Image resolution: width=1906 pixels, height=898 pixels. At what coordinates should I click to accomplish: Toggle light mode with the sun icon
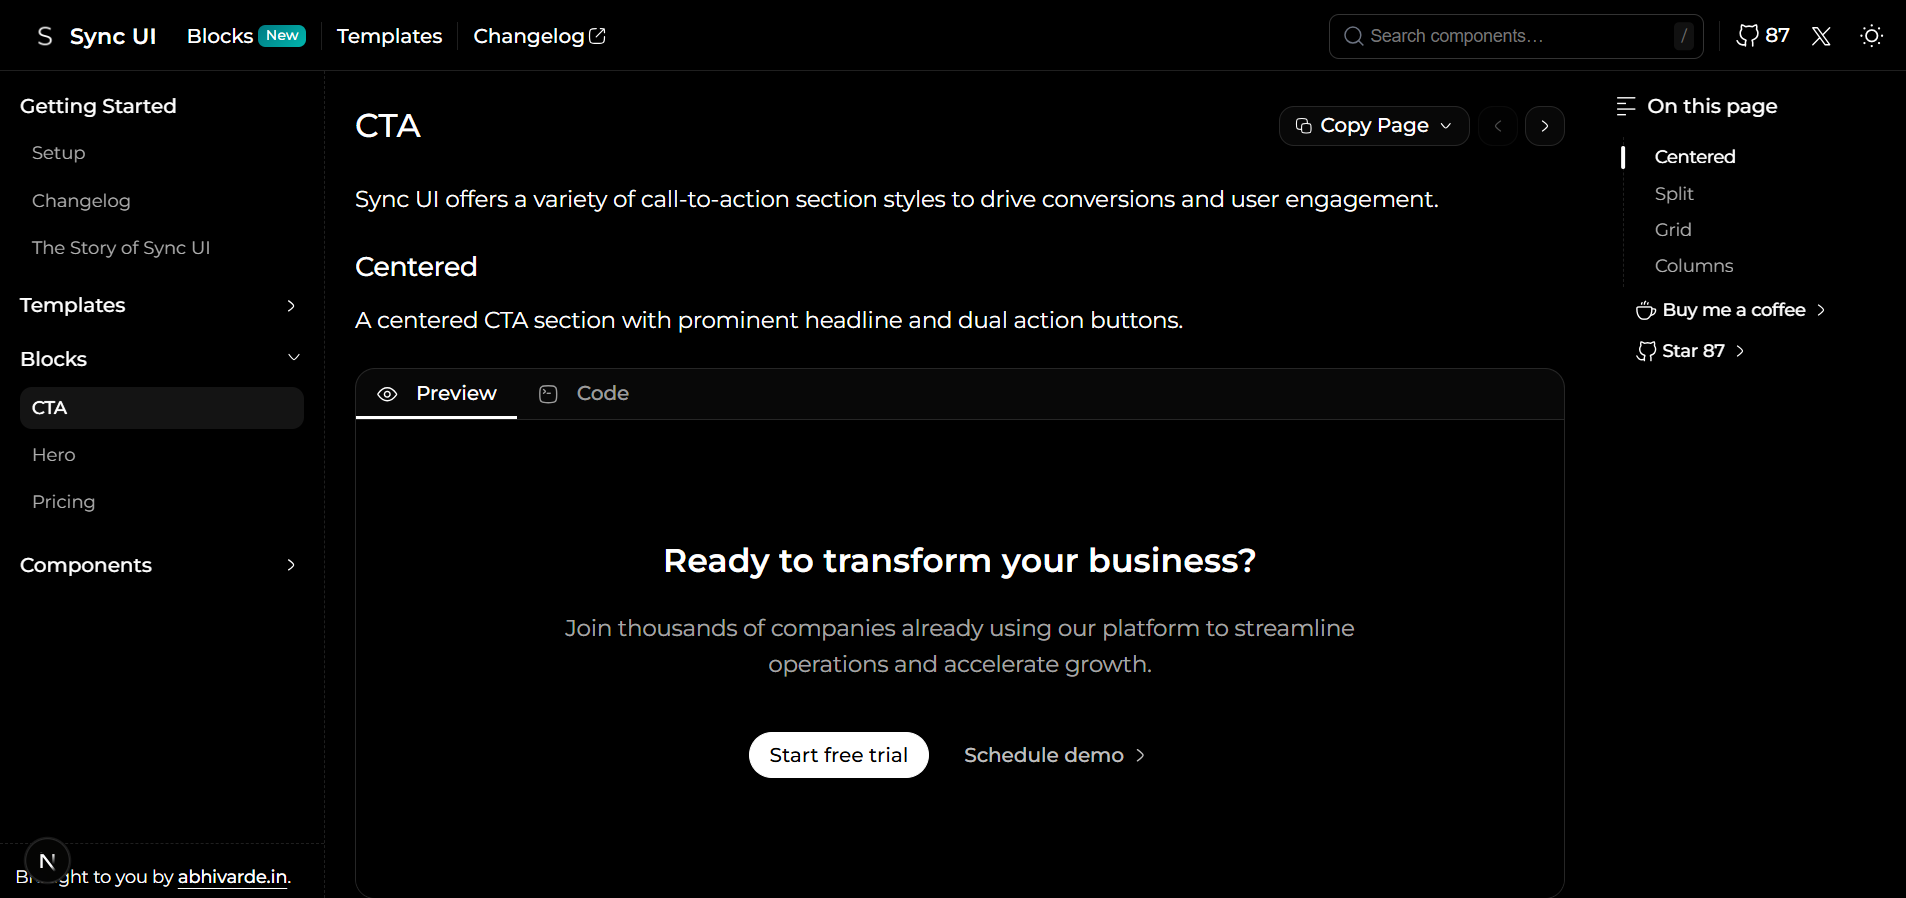click(x=1871, y=36)
